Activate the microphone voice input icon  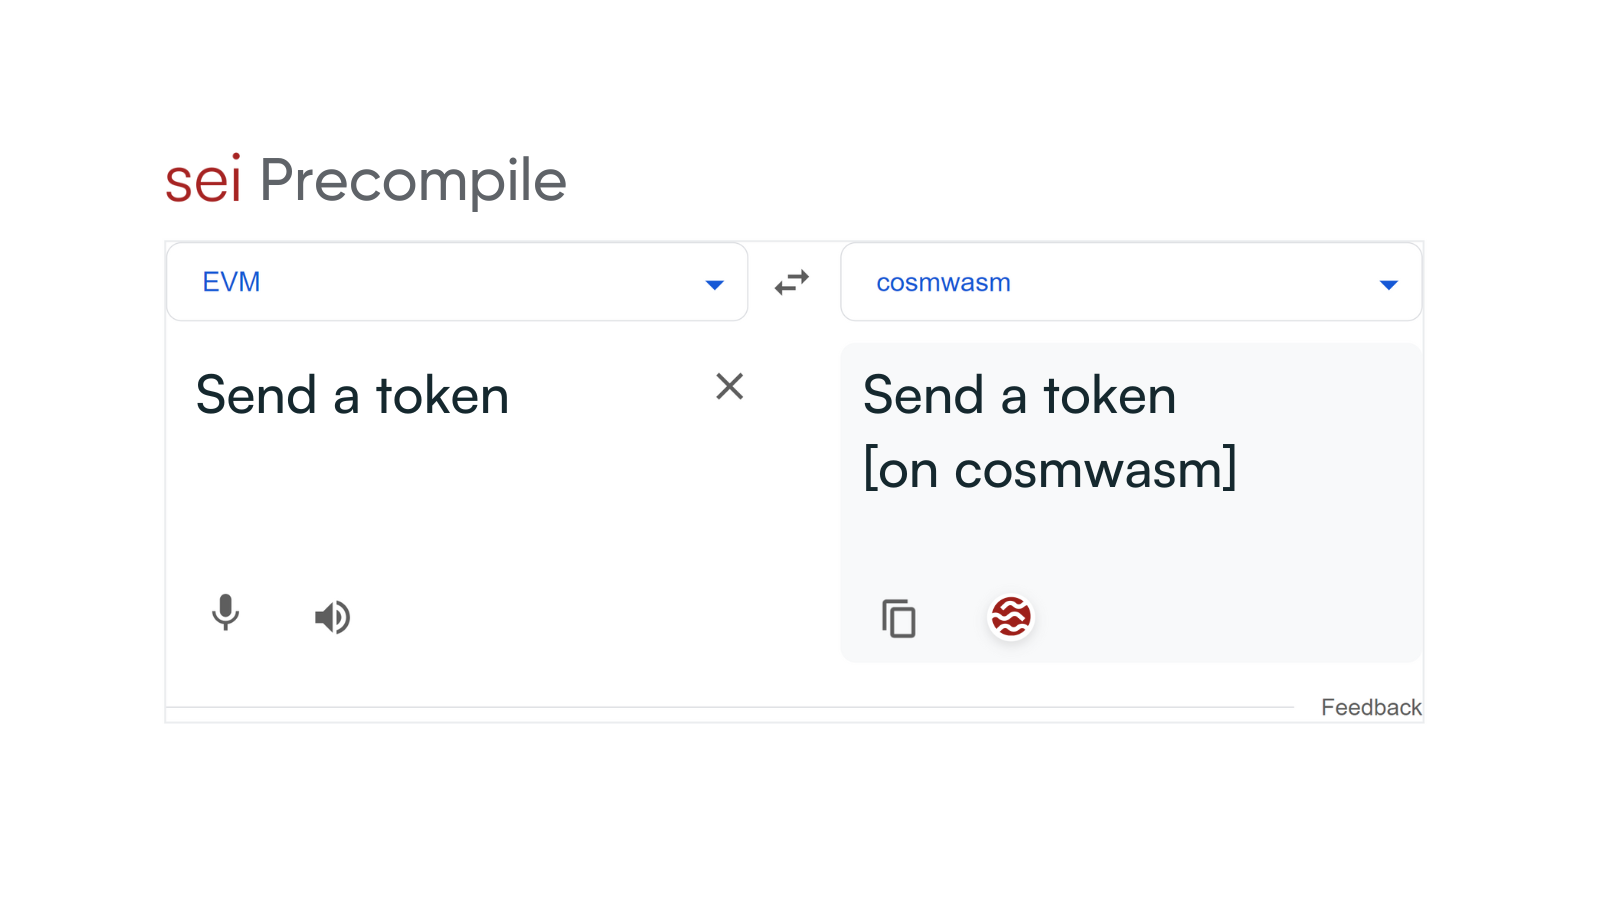coord(226,612)
